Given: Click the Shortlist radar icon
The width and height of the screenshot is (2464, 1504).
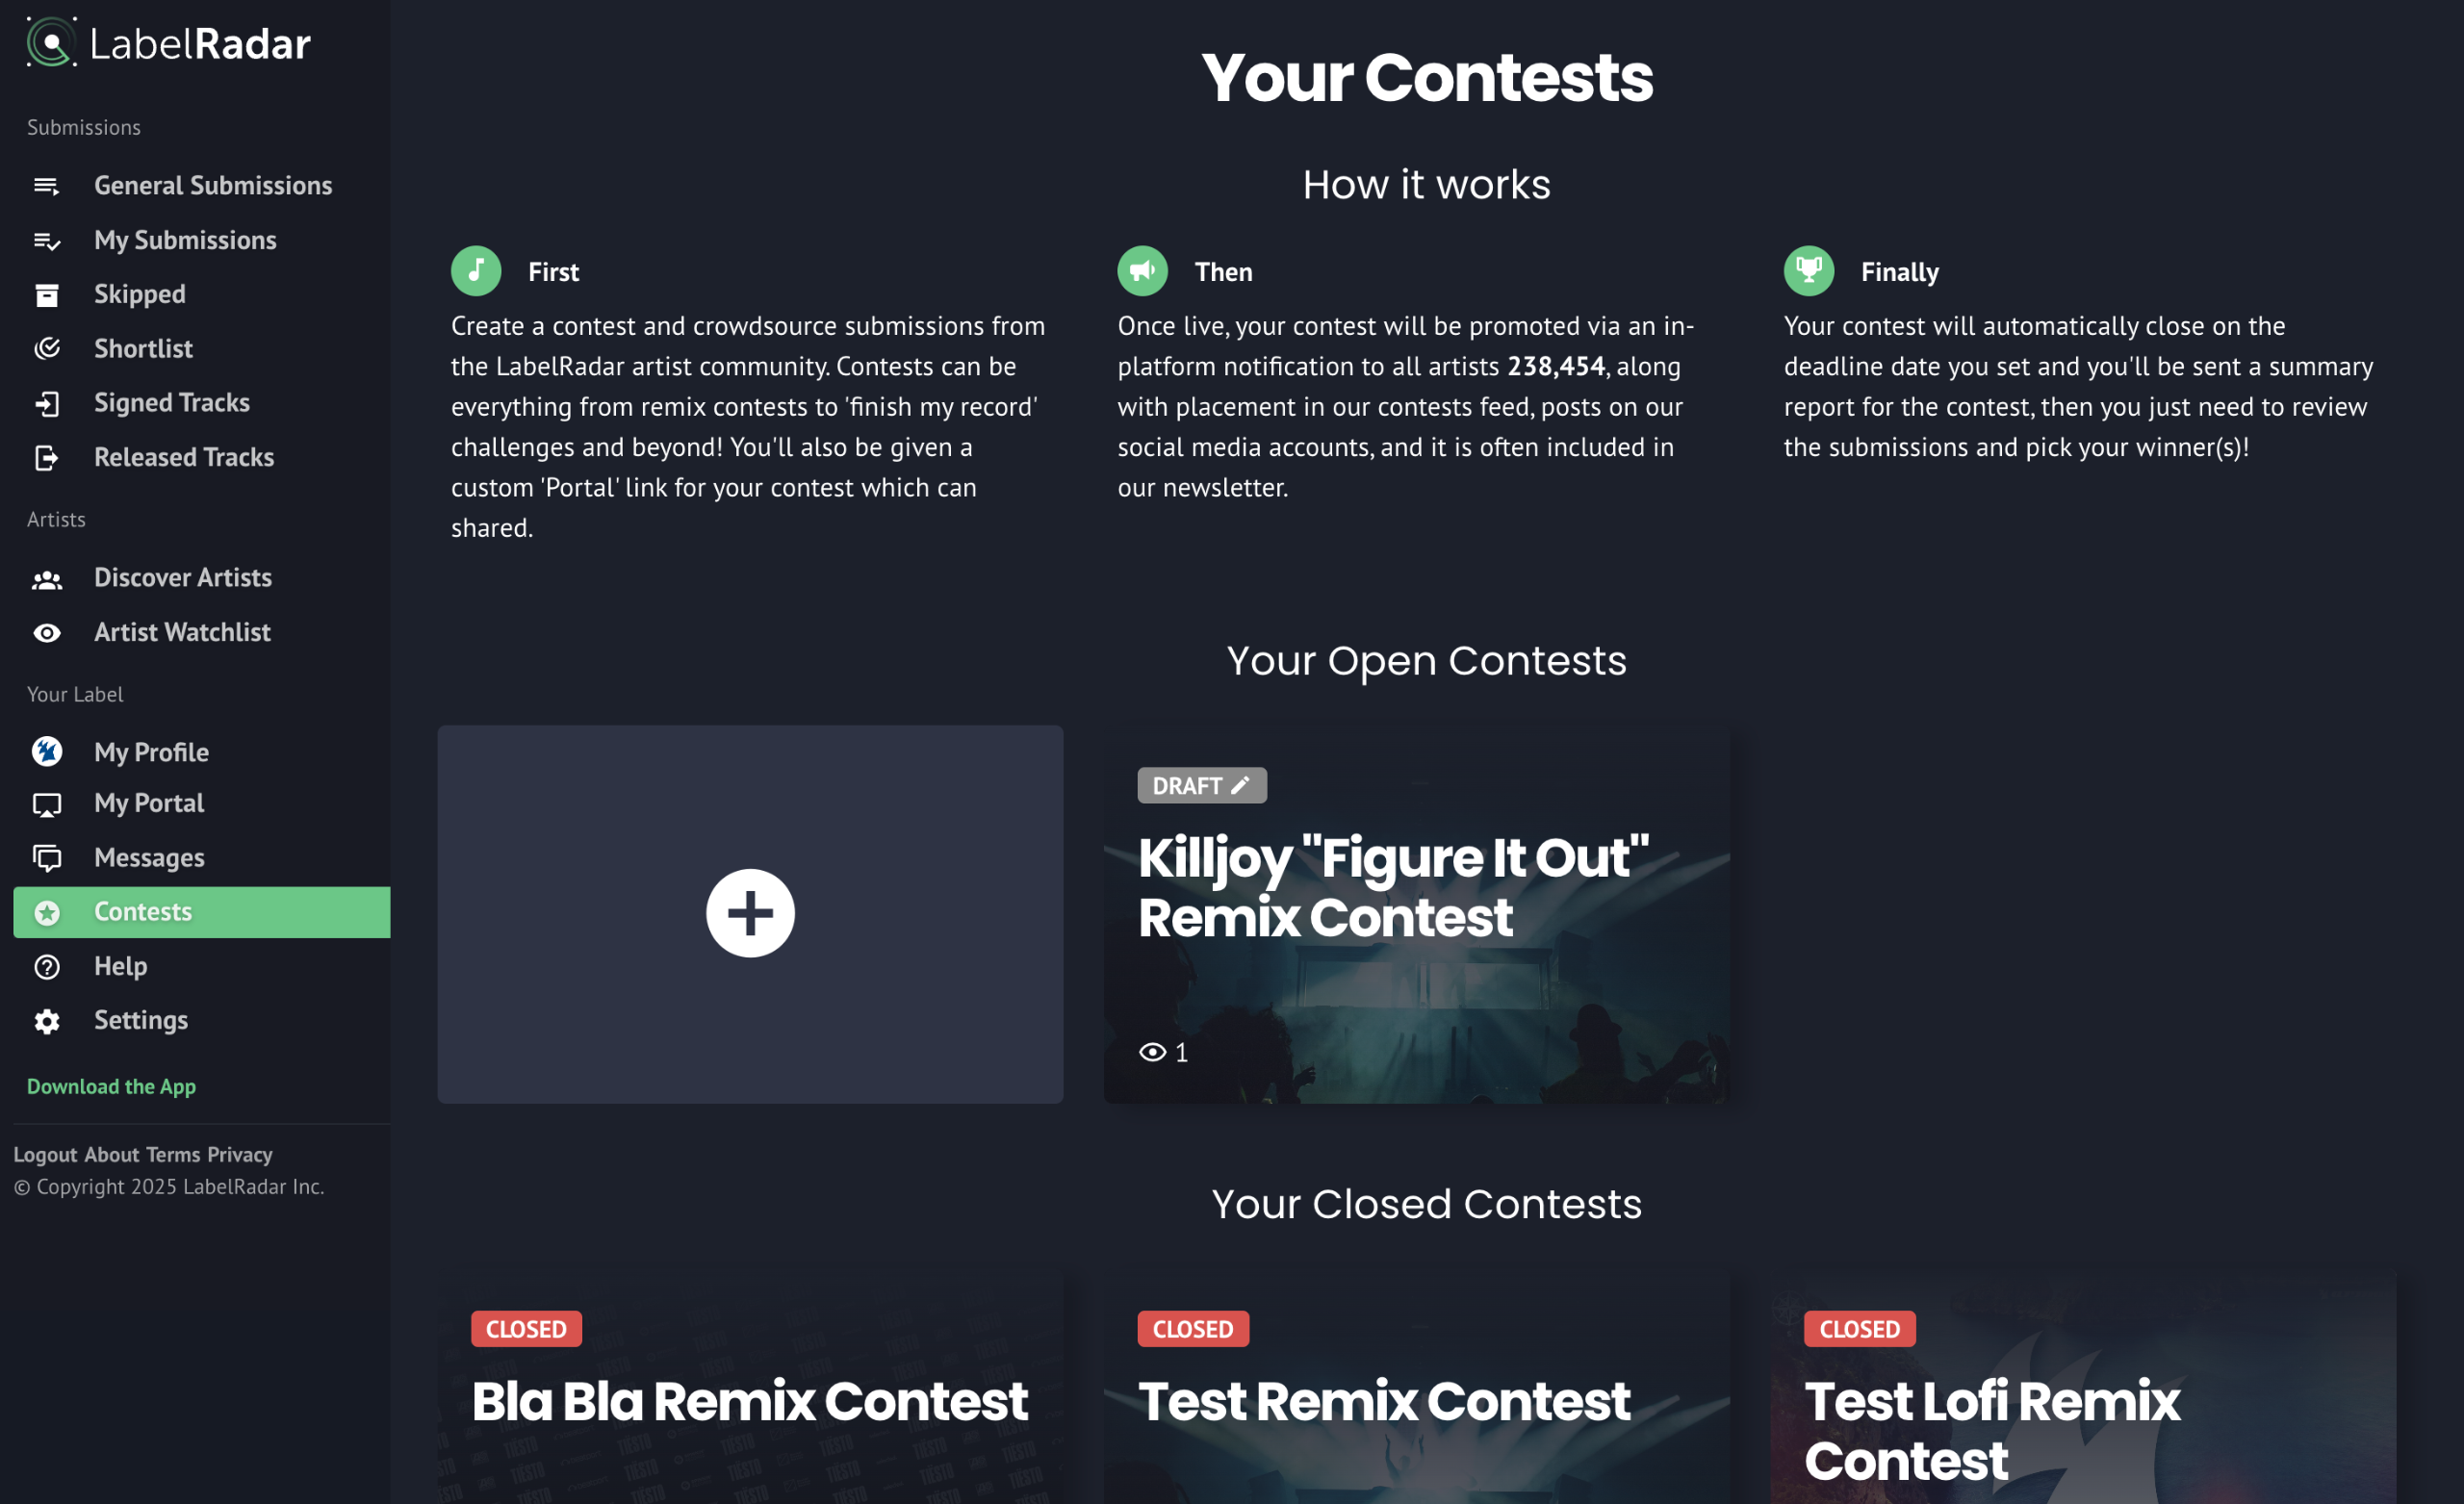Looking at the screenshot, I should tap(47, 348).
